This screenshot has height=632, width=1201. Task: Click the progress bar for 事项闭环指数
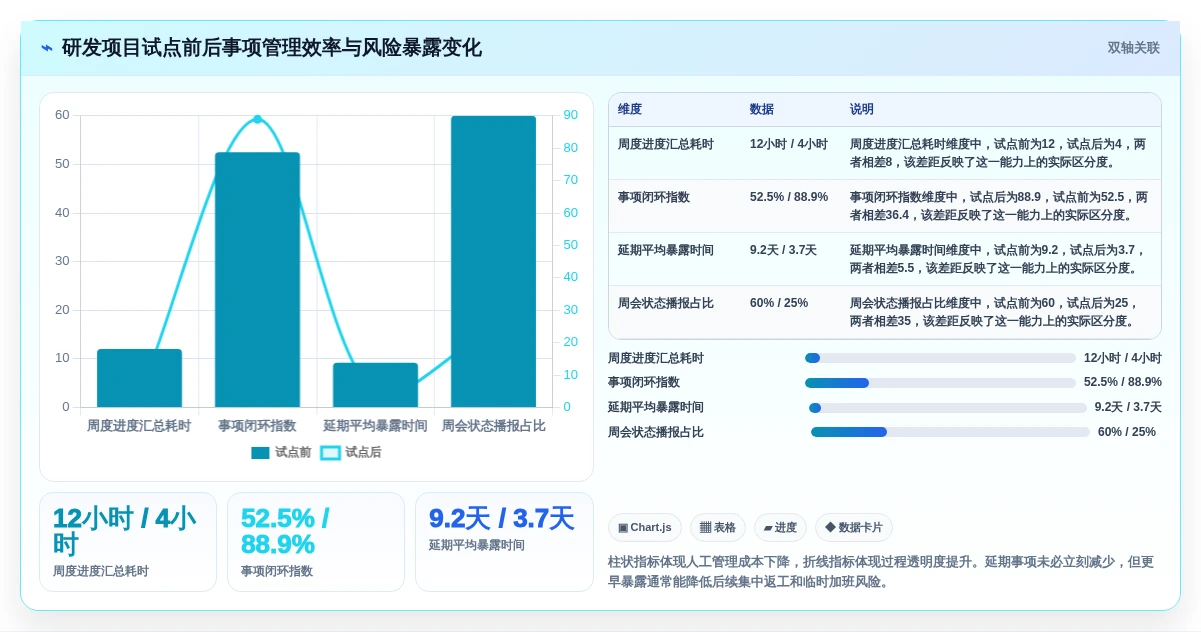[940, 383]
